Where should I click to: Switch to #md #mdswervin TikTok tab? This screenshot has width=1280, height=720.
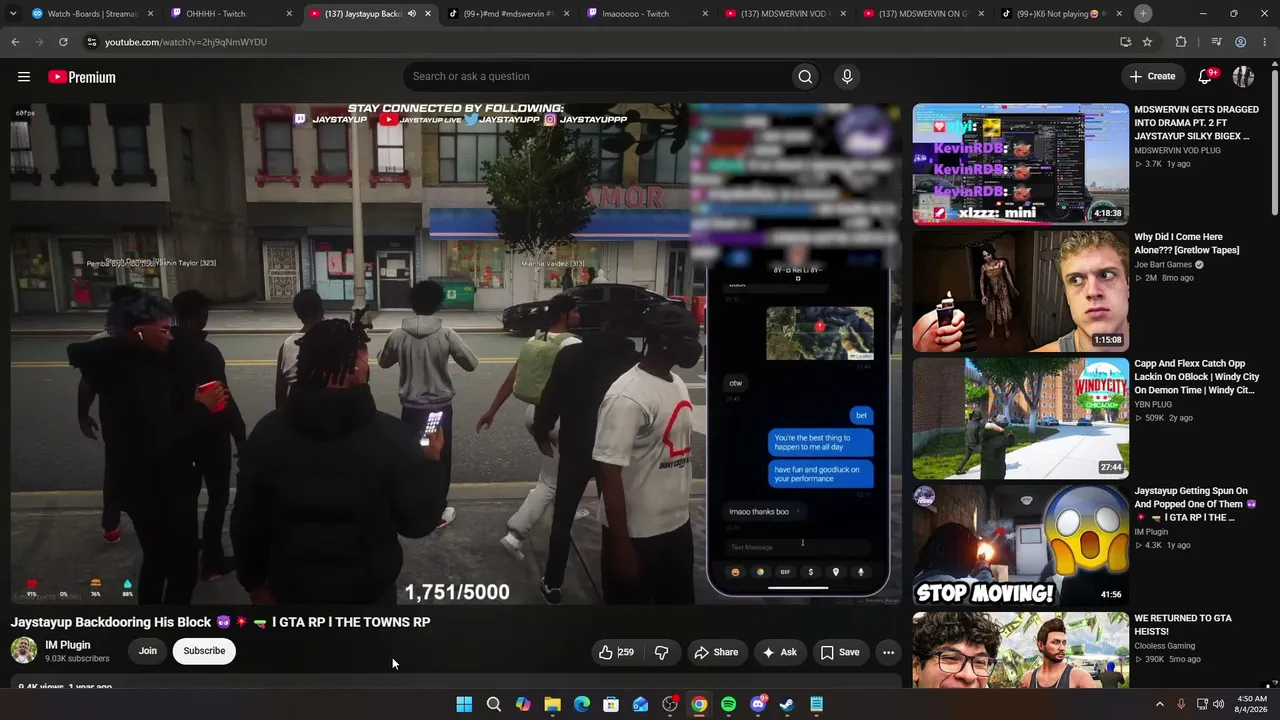pyautogui.click(x=510, y=14)
